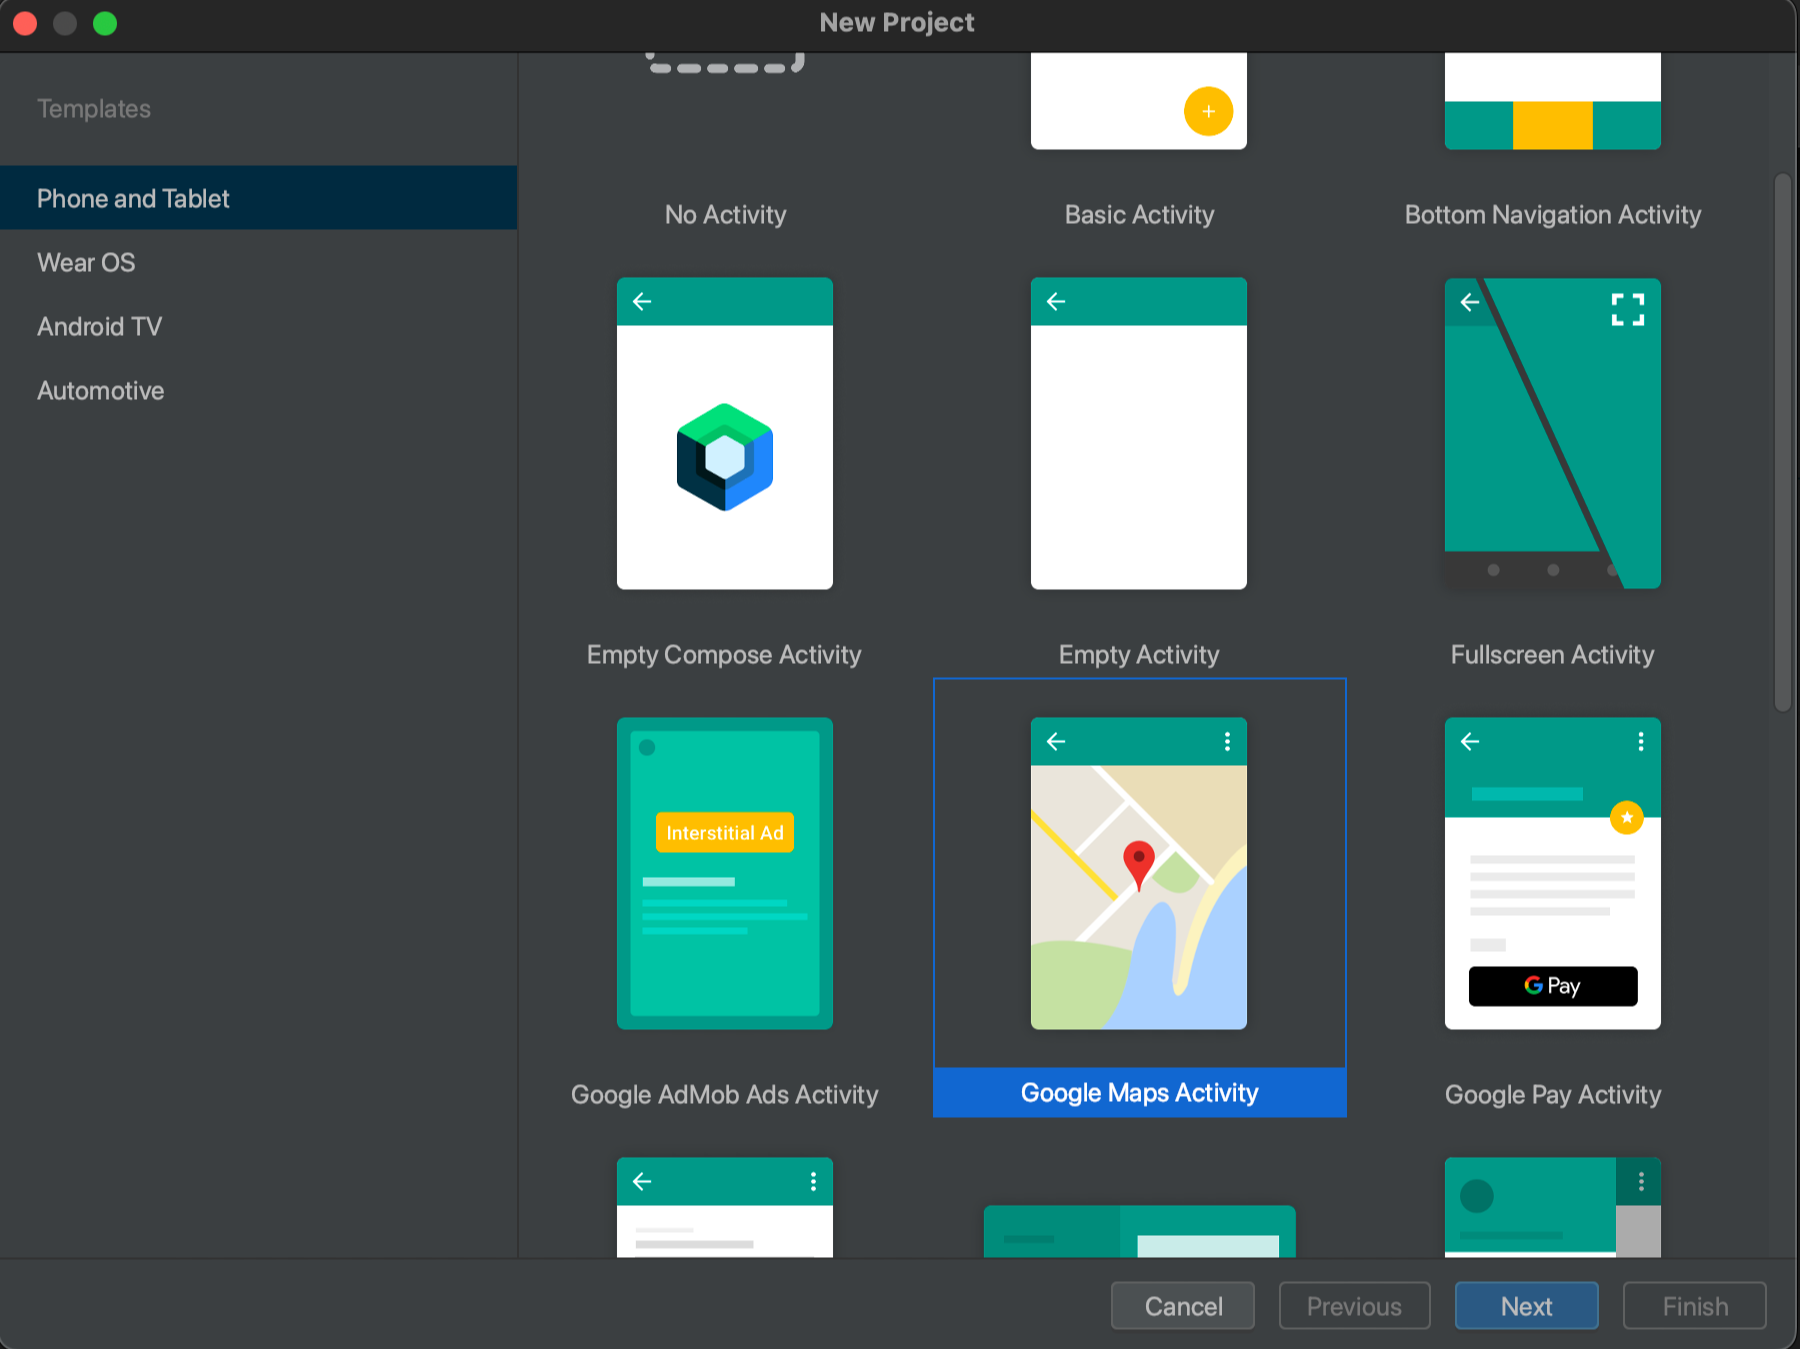Select the partially visible bottom-left template thumbnail
Screen dimensions: 1800x1349
point(725,1207)
